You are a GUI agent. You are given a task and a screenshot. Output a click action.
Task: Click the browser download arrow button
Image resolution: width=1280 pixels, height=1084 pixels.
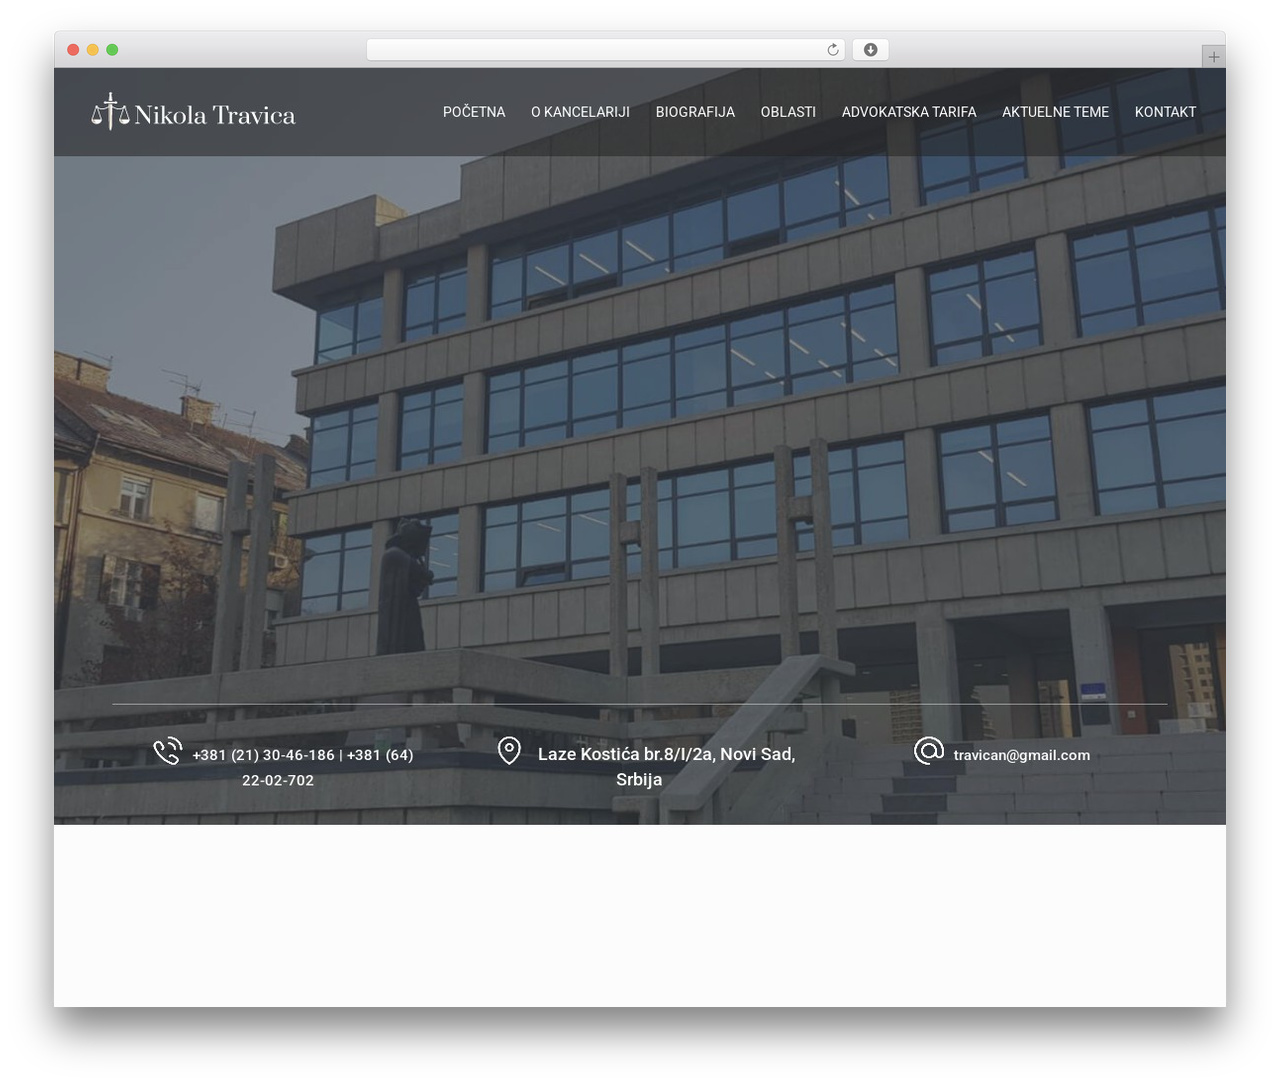coord(870,50)
